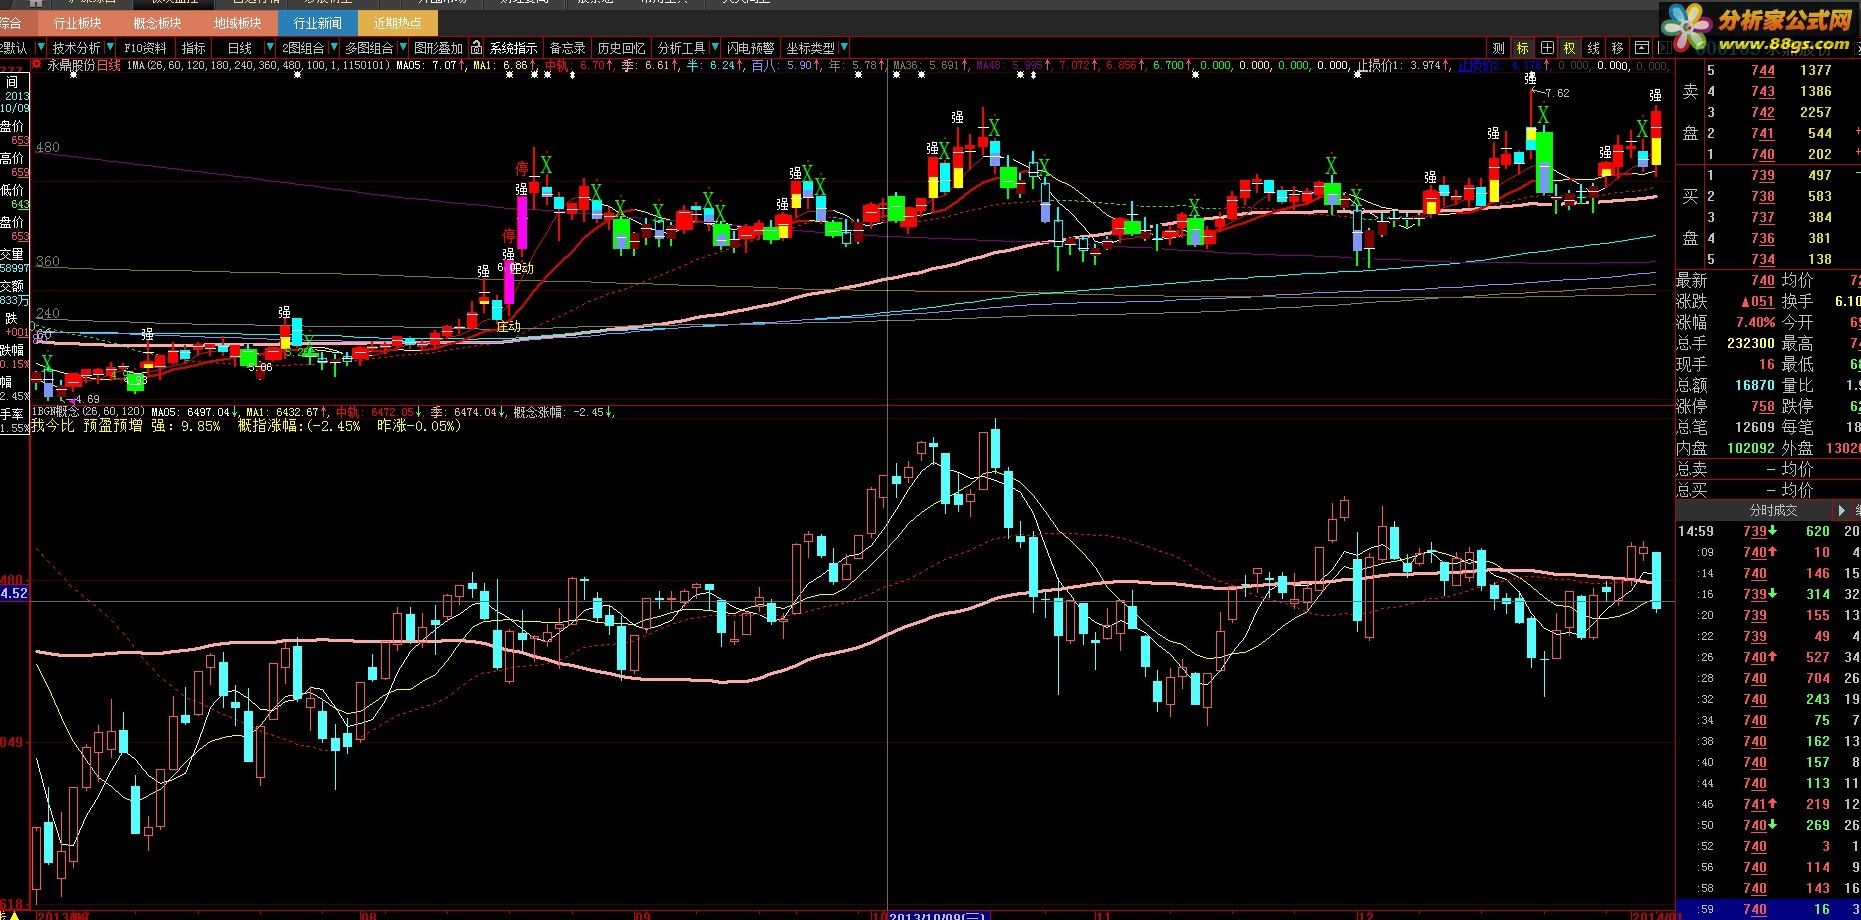Viewport: 1861px width, 920px height.
Task: Toggle the 权 ex-rights adjustment icon
Action: 1570,48
